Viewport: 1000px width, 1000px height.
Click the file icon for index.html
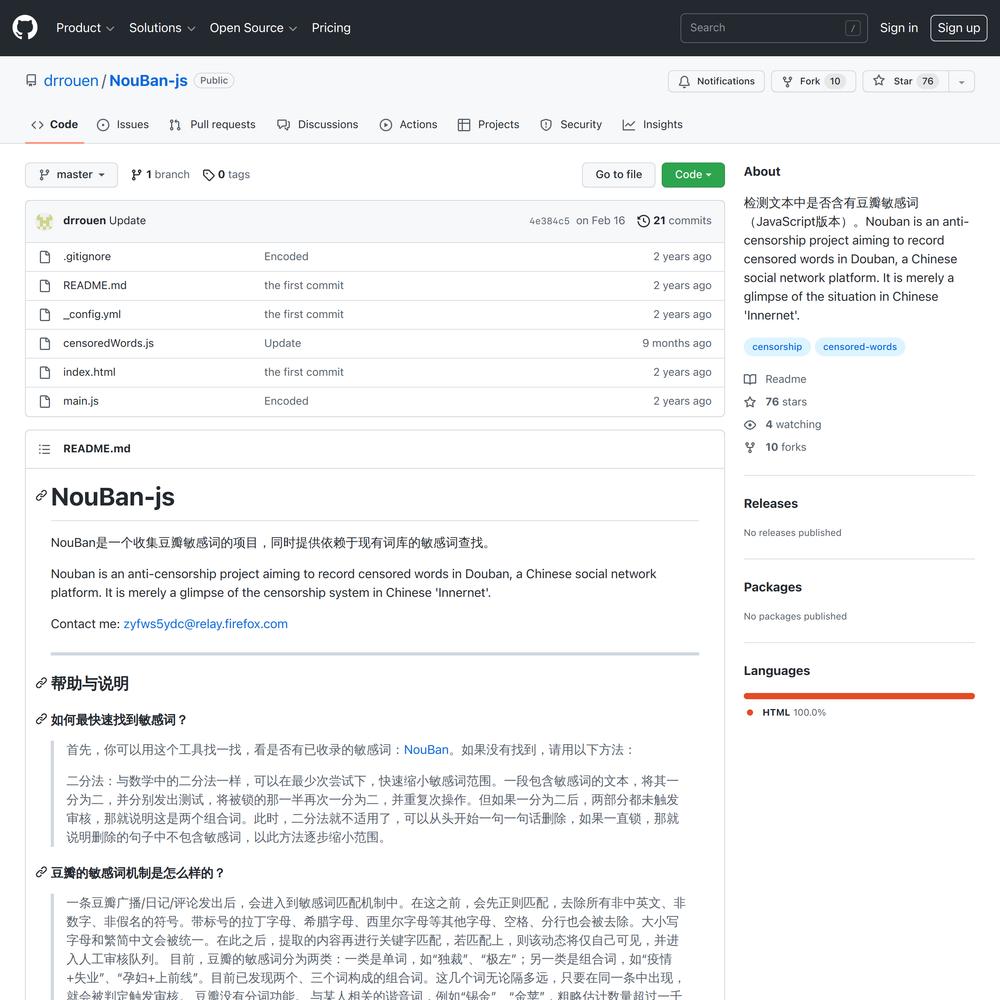click(x=45, y=372)
